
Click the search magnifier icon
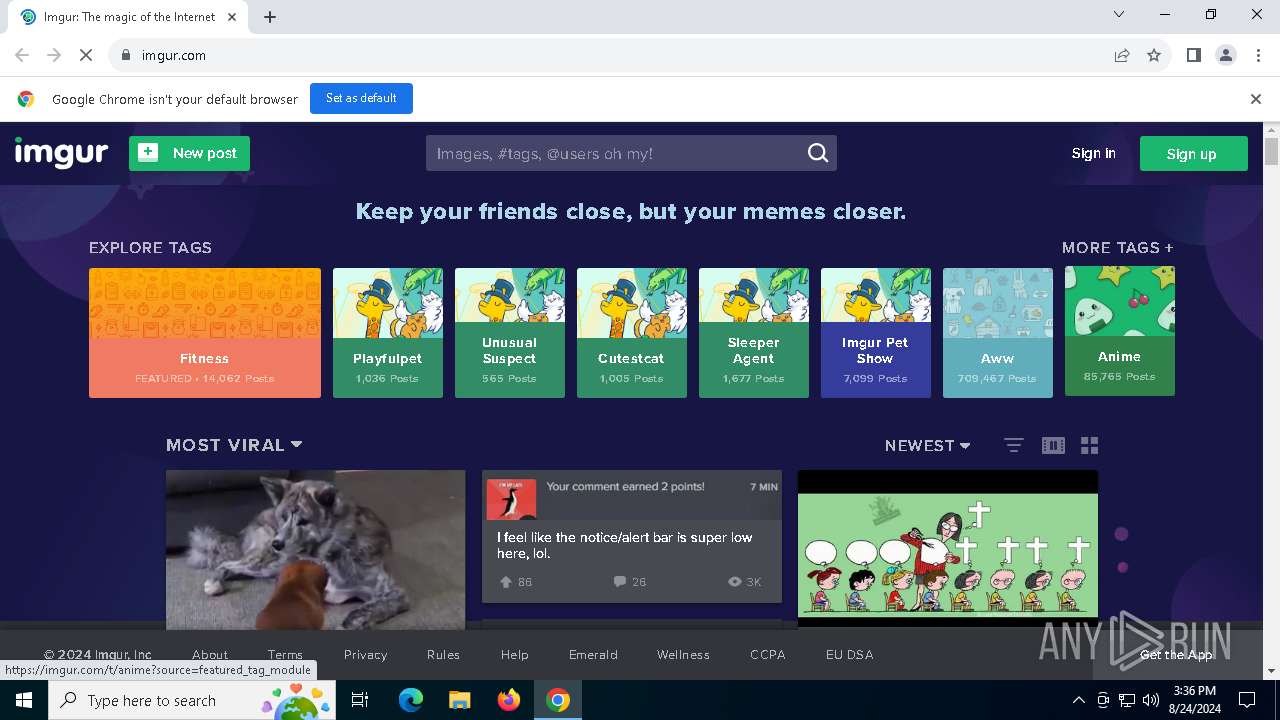pyautogui.click(x=818, y=153)
